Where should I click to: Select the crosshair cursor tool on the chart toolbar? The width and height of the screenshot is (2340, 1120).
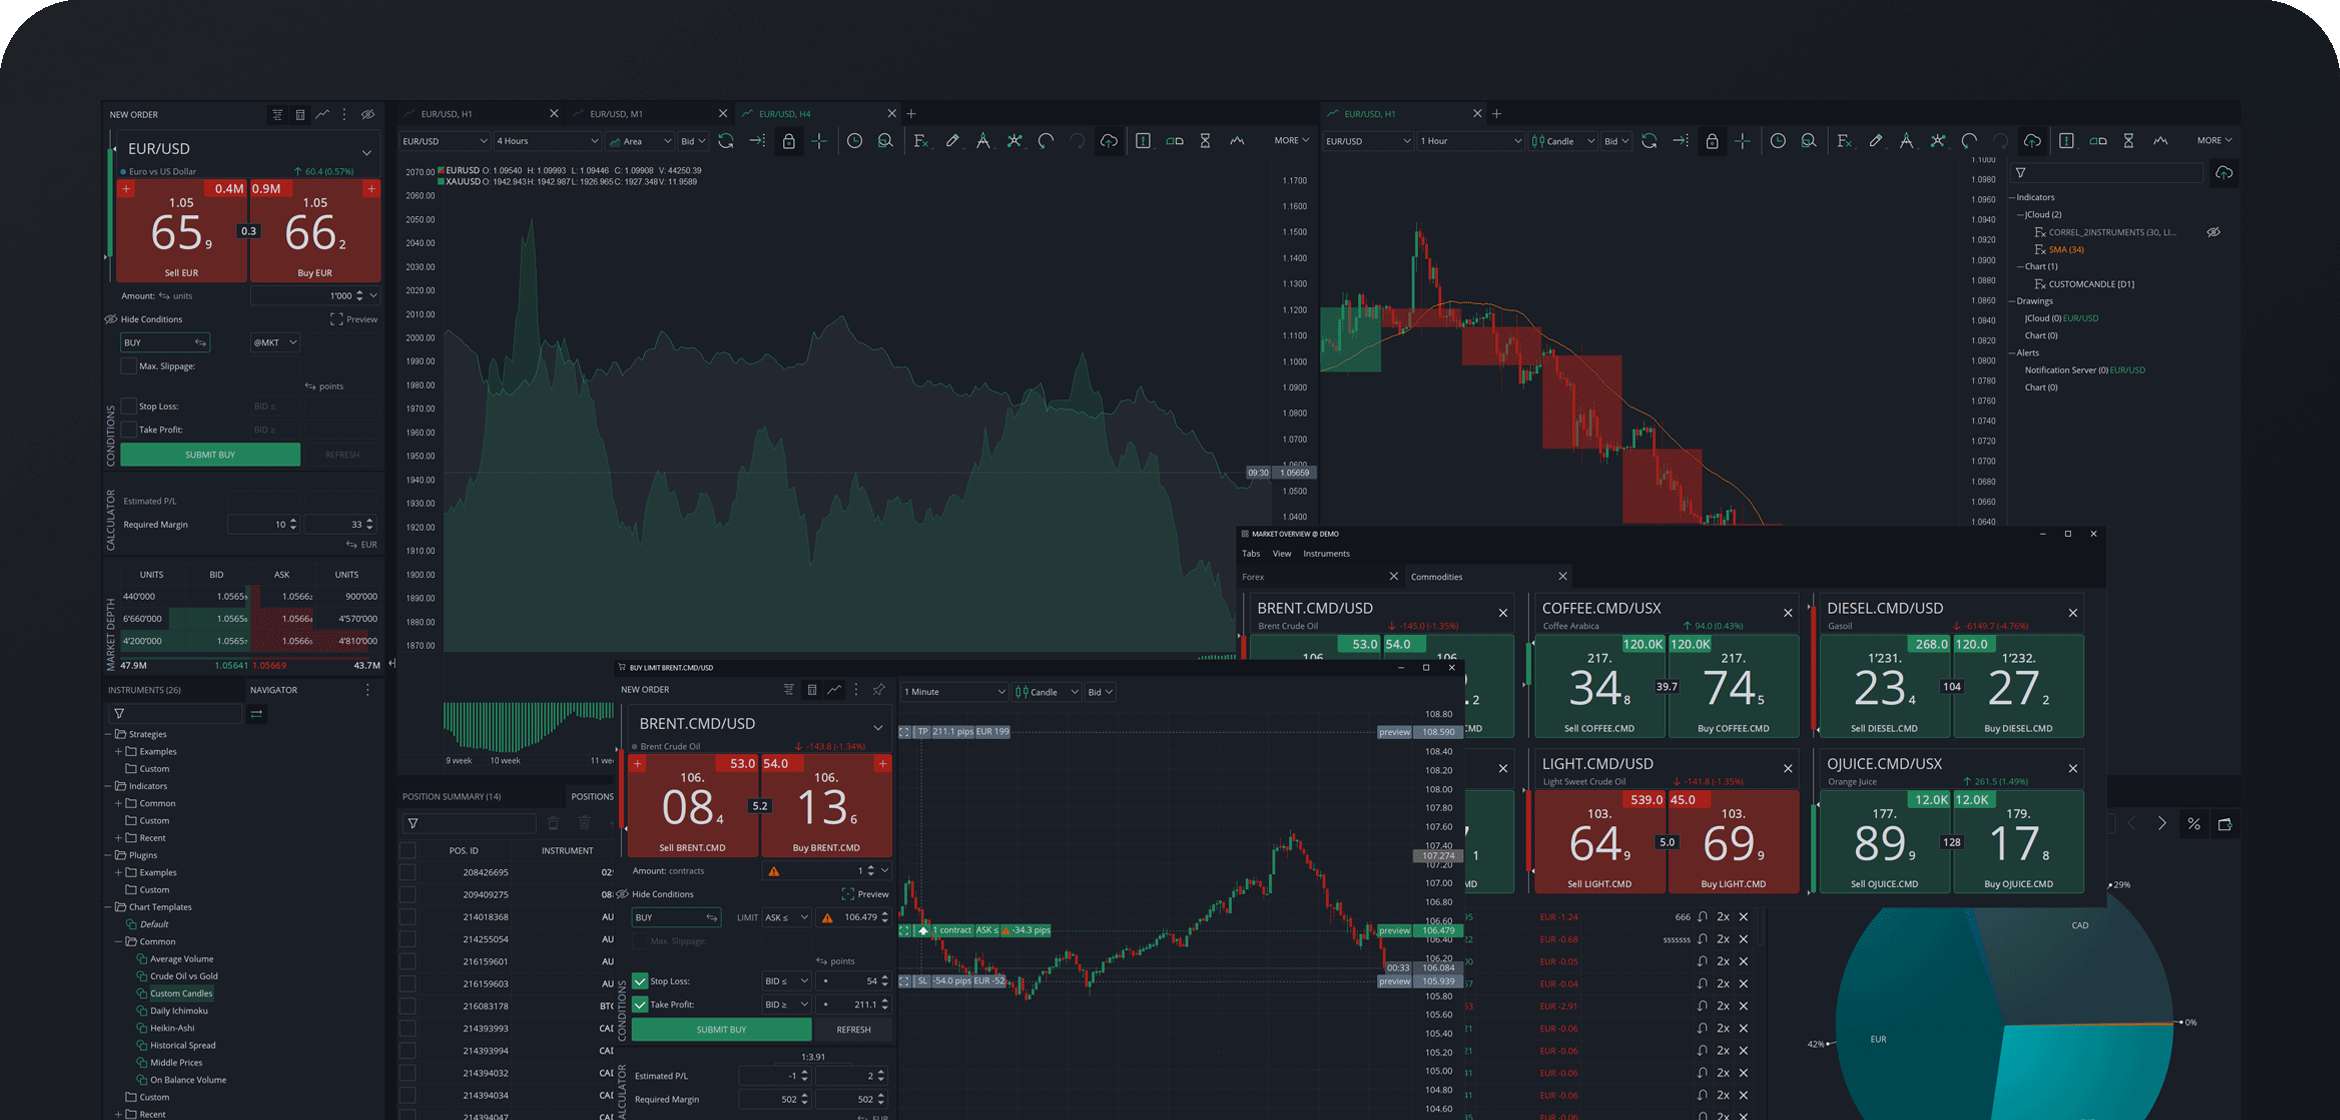point(820,141)
